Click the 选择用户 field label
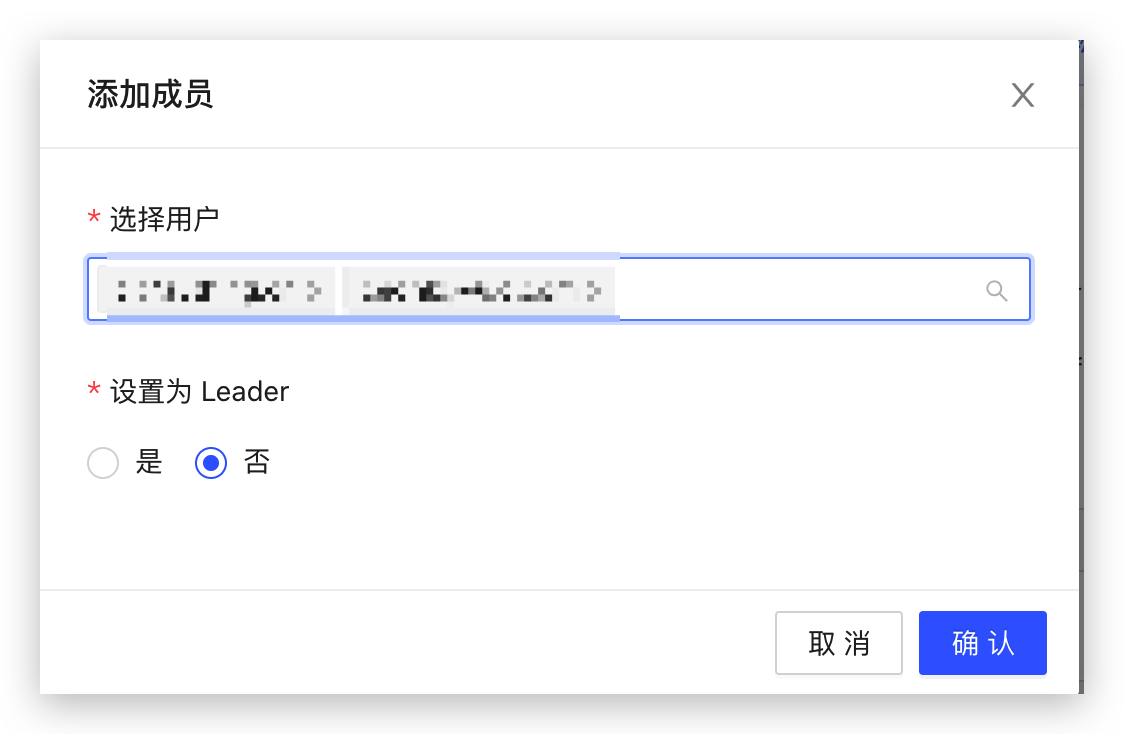Screen dimensions: 1124x734 pos(164,219)
